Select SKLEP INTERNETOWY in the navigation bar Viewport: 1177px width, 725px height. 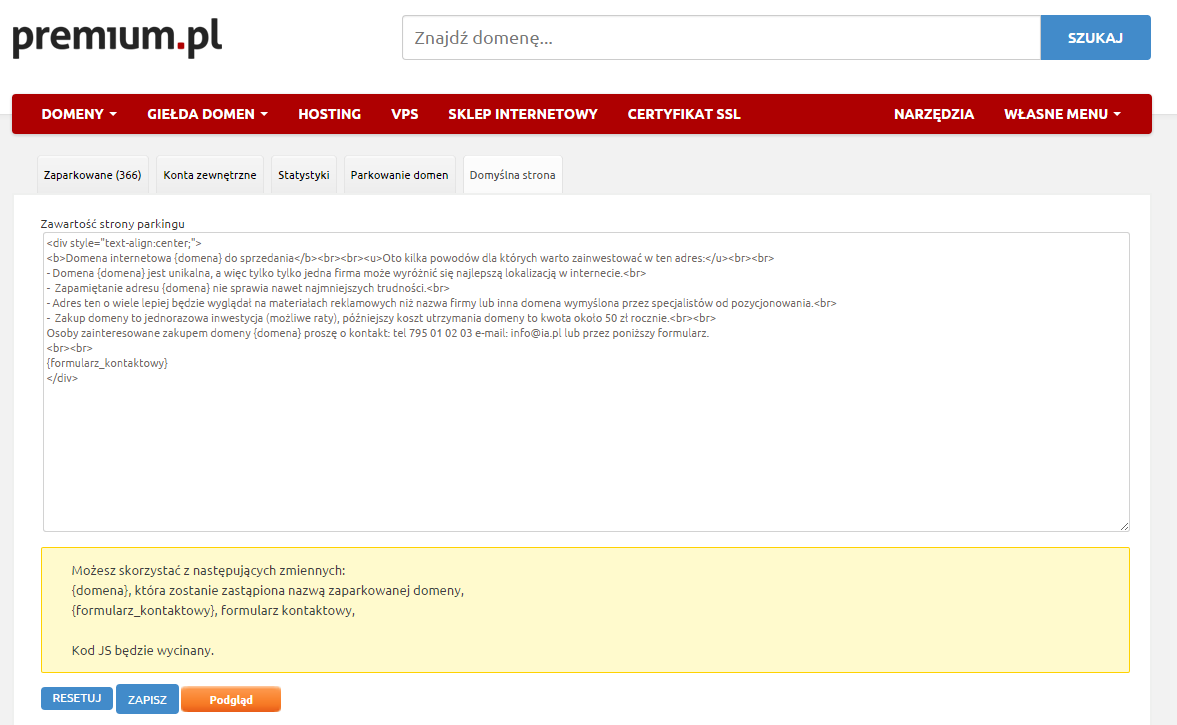coord(522,114)
